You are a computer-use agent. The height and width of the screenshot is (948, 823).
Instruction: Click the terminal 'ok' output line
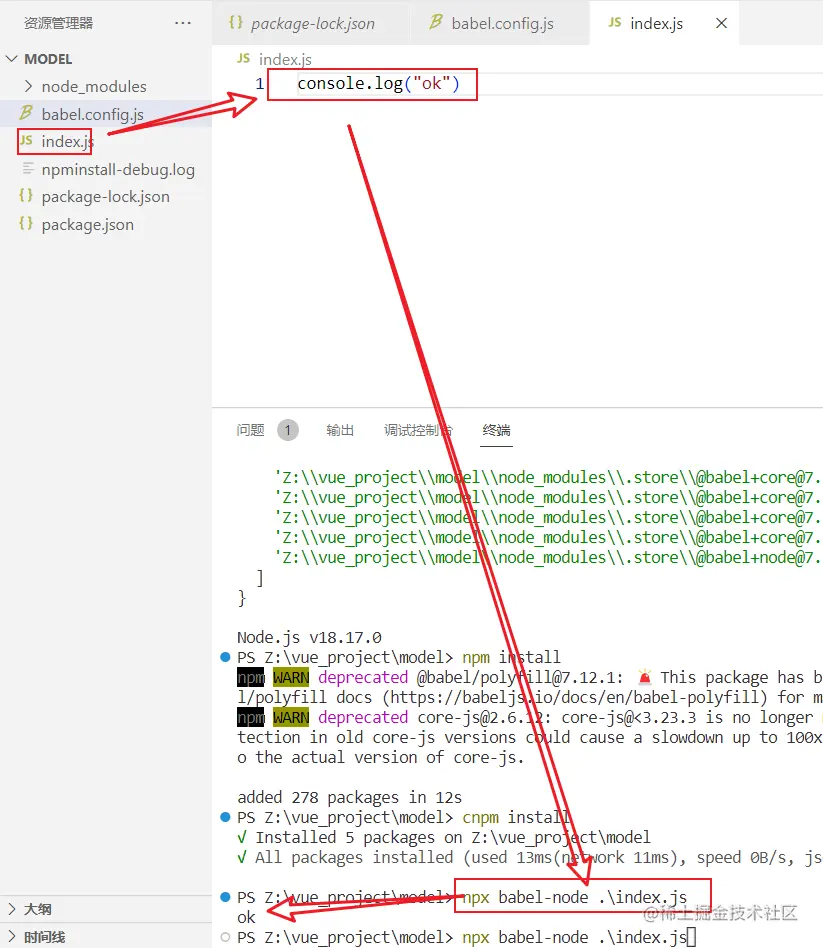[x=246, y=917]
